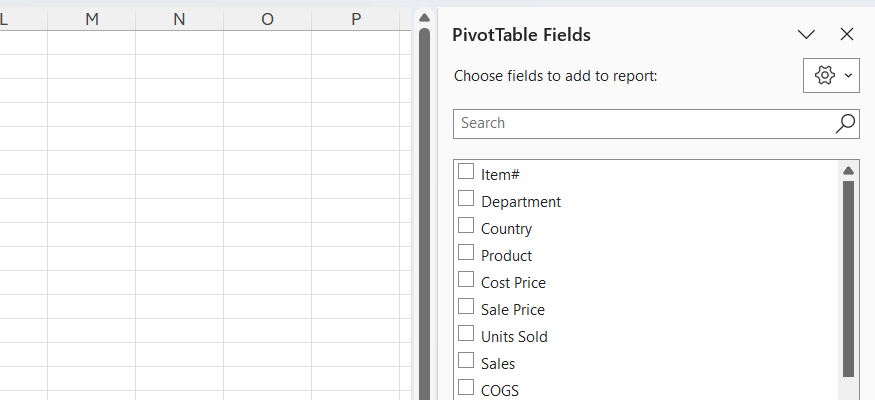The height and width of the screenshot is (400, 875).
Task: Enable the Cost Price field checkbox
Action: [466, 279]
